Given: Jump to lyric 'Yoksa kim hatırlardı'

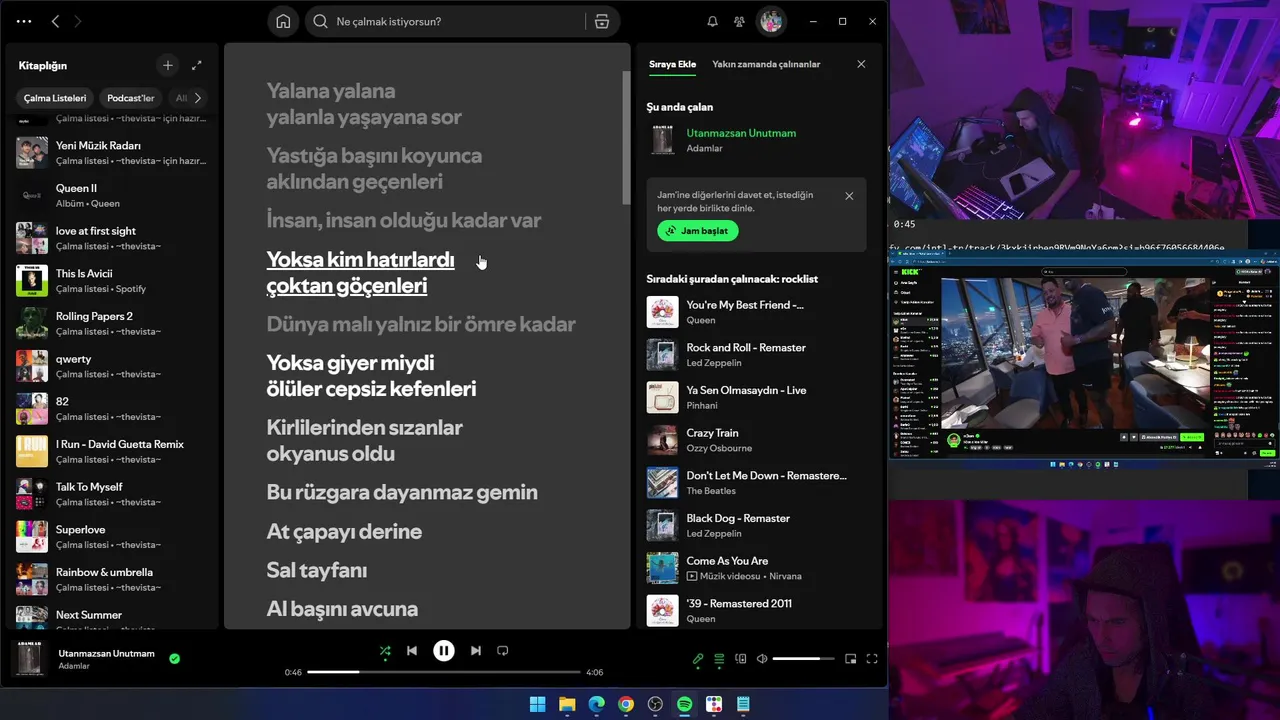Looking at the screenshot, I should [x=360, y=259].
